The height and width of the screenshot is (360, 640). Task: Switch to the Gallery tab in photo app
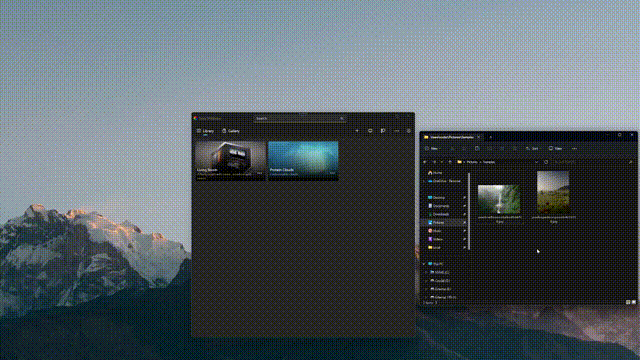(231, 131)
